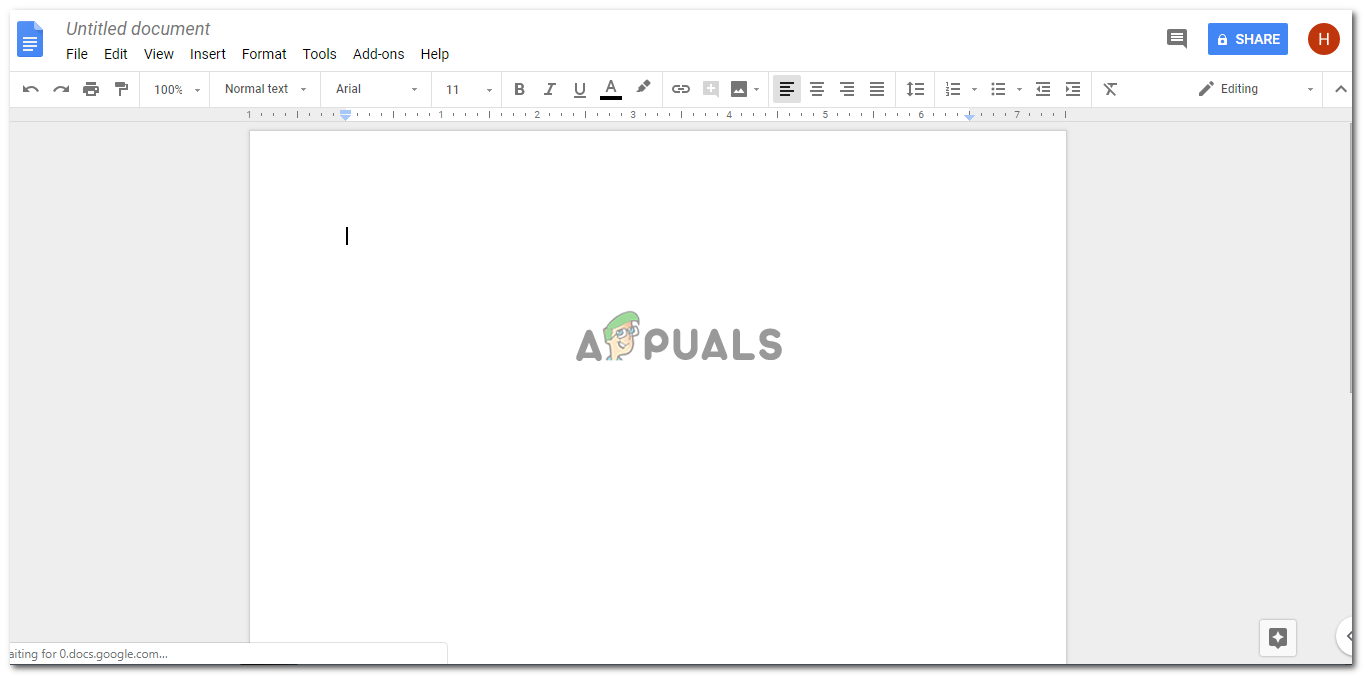Click the Google Docs home icon
The width and height of the screenshot is (1363, 676).
coord(30,40)
